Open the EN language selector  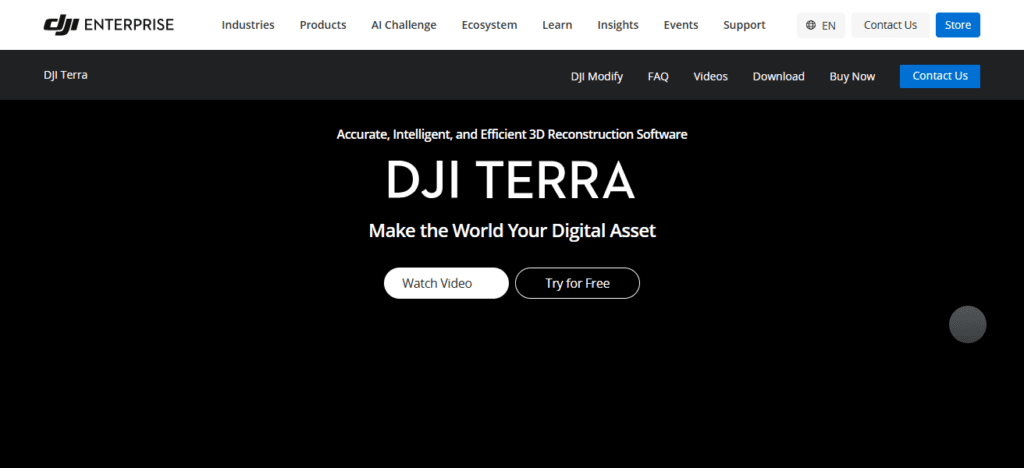click(821, 25)
